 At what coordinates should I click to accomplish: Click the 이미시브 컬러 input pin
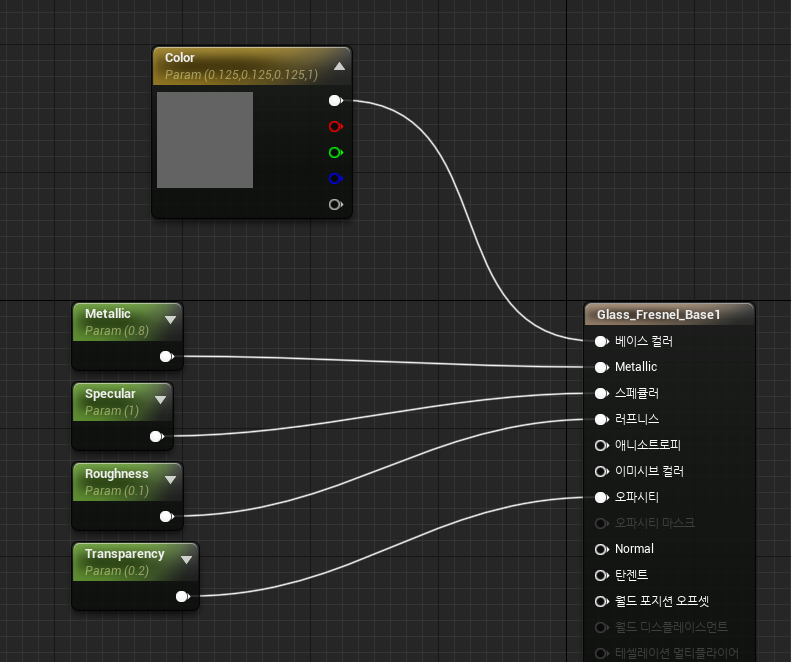(x=601, y=471)
